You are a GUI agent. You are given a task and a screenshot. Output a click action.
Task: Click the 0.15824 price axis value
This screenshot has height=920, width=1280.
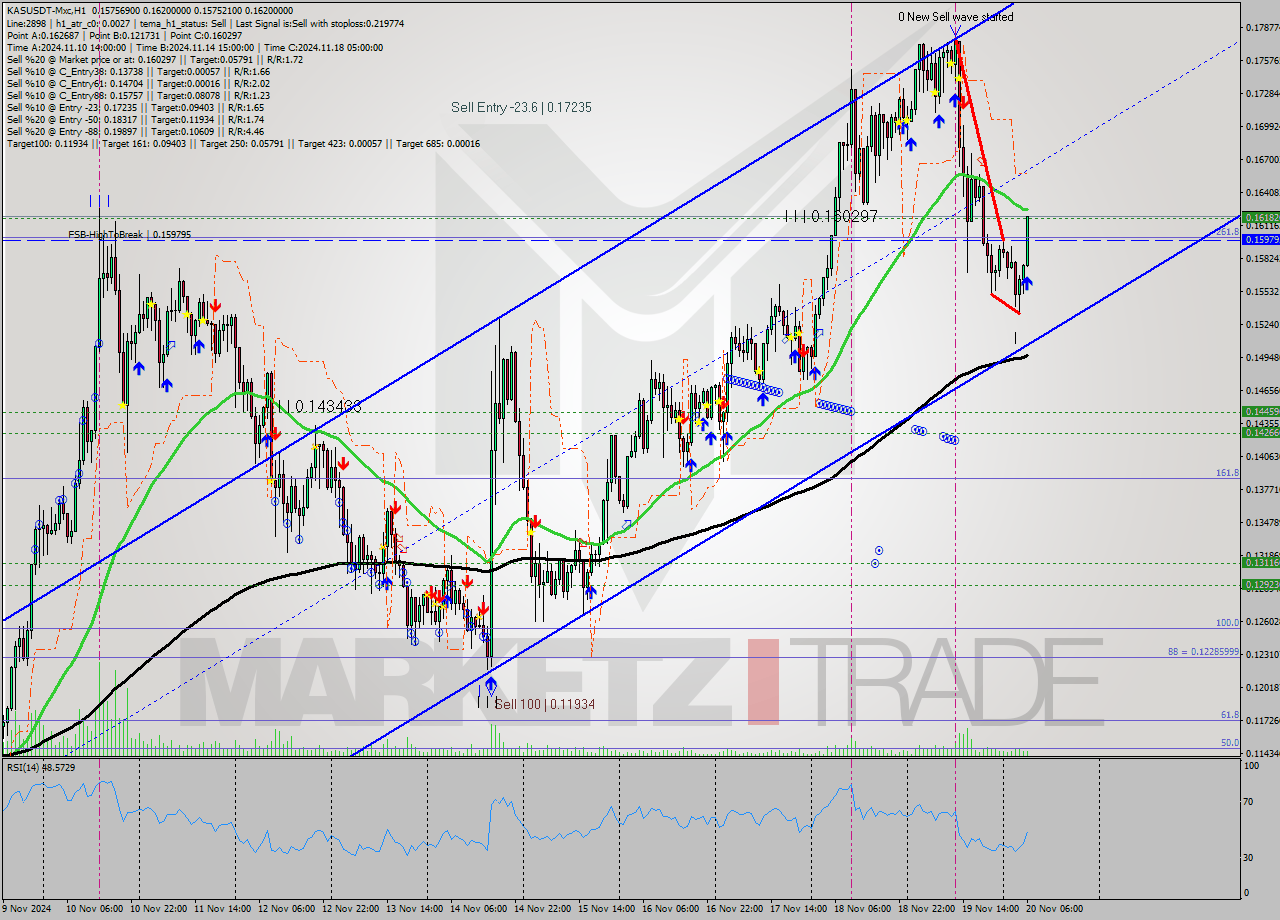coord(1262,259)
